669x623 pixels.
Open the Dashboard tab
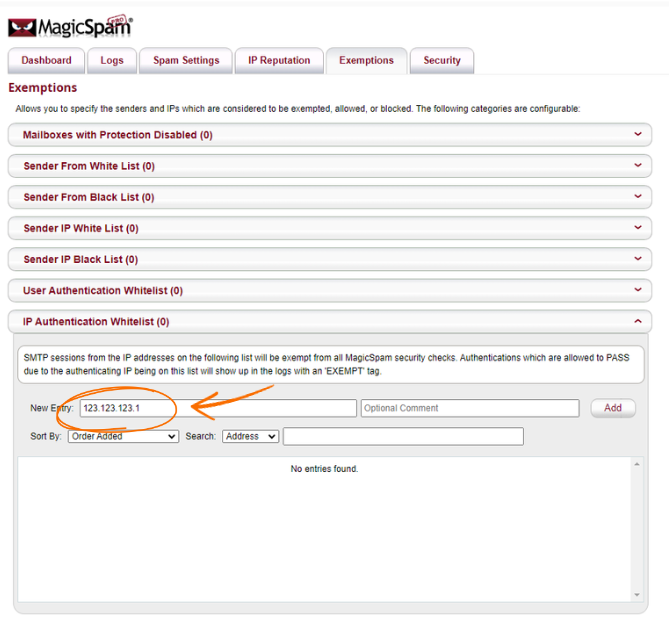[47, 61]
